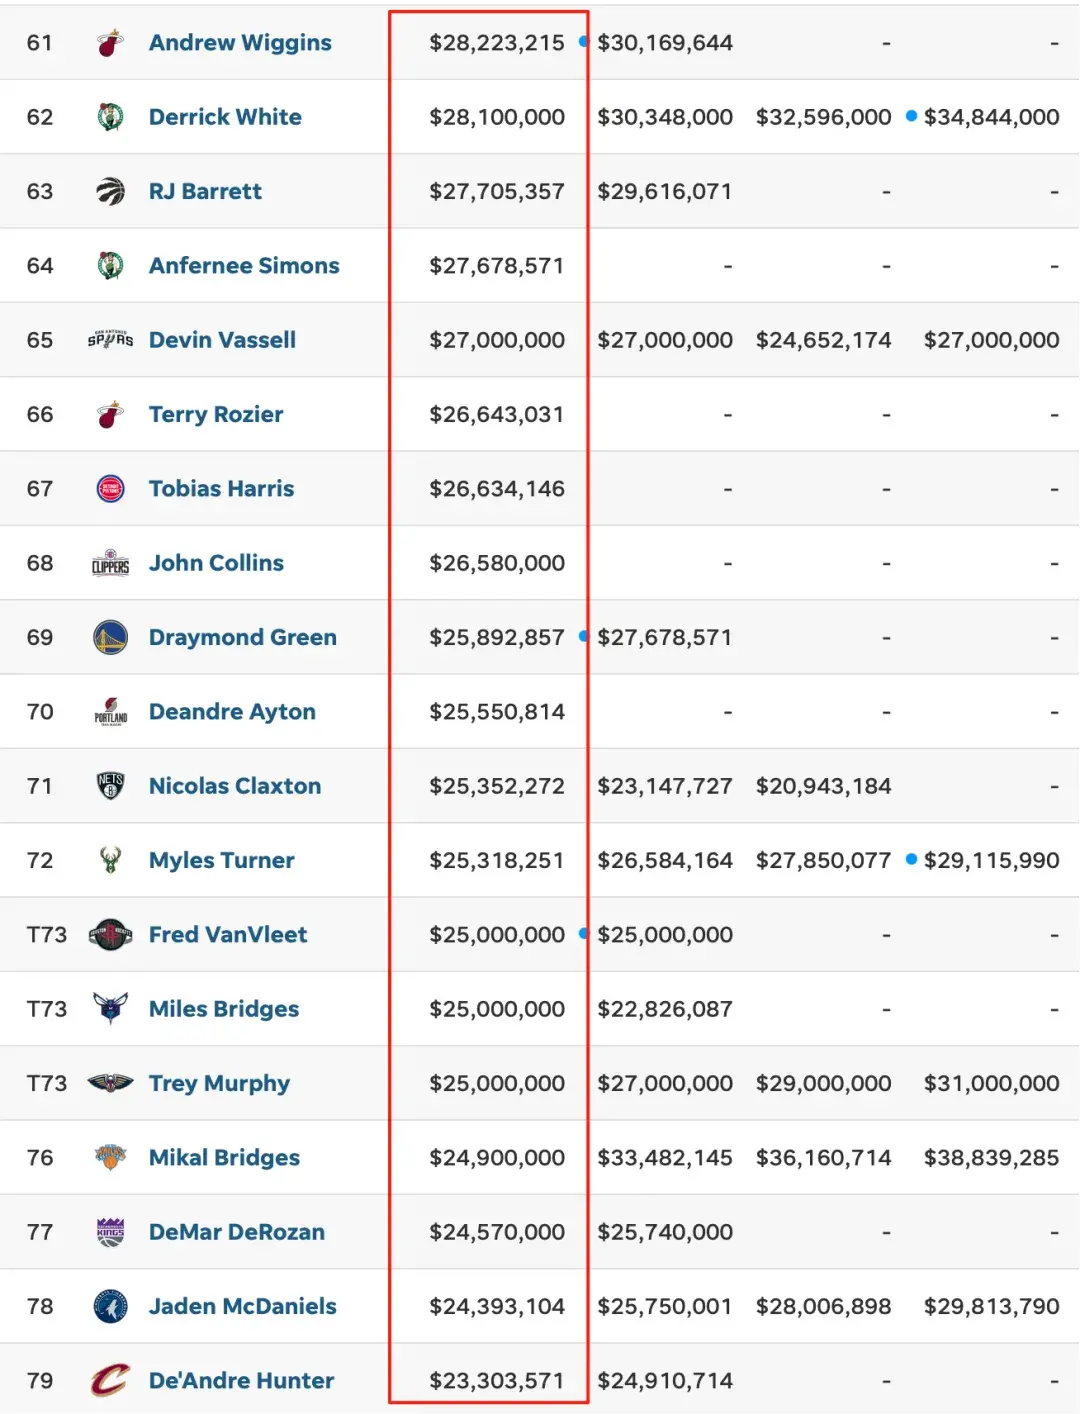Open Anfernee Simons' player link
This screenshot has height=1414, width=1080.
click(x=244, y=266)
